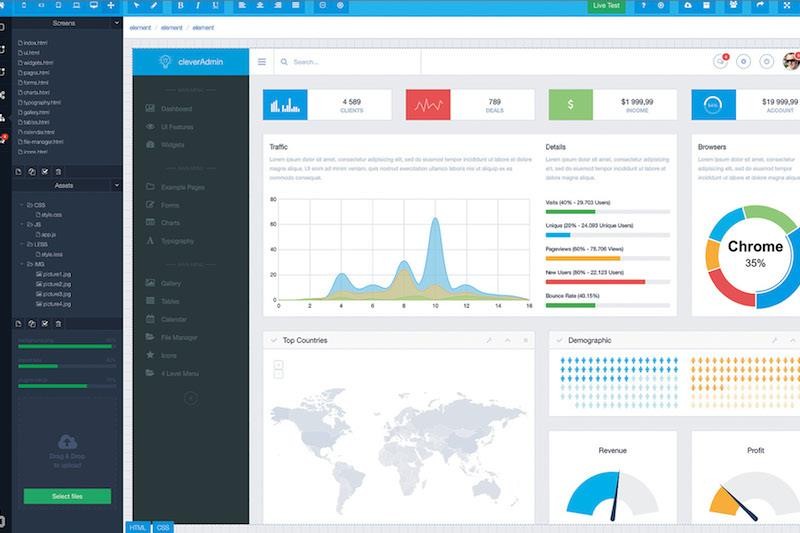Click the world map in Top Countries
Viewport: 800px width, 533px height.
pos(398,449)
